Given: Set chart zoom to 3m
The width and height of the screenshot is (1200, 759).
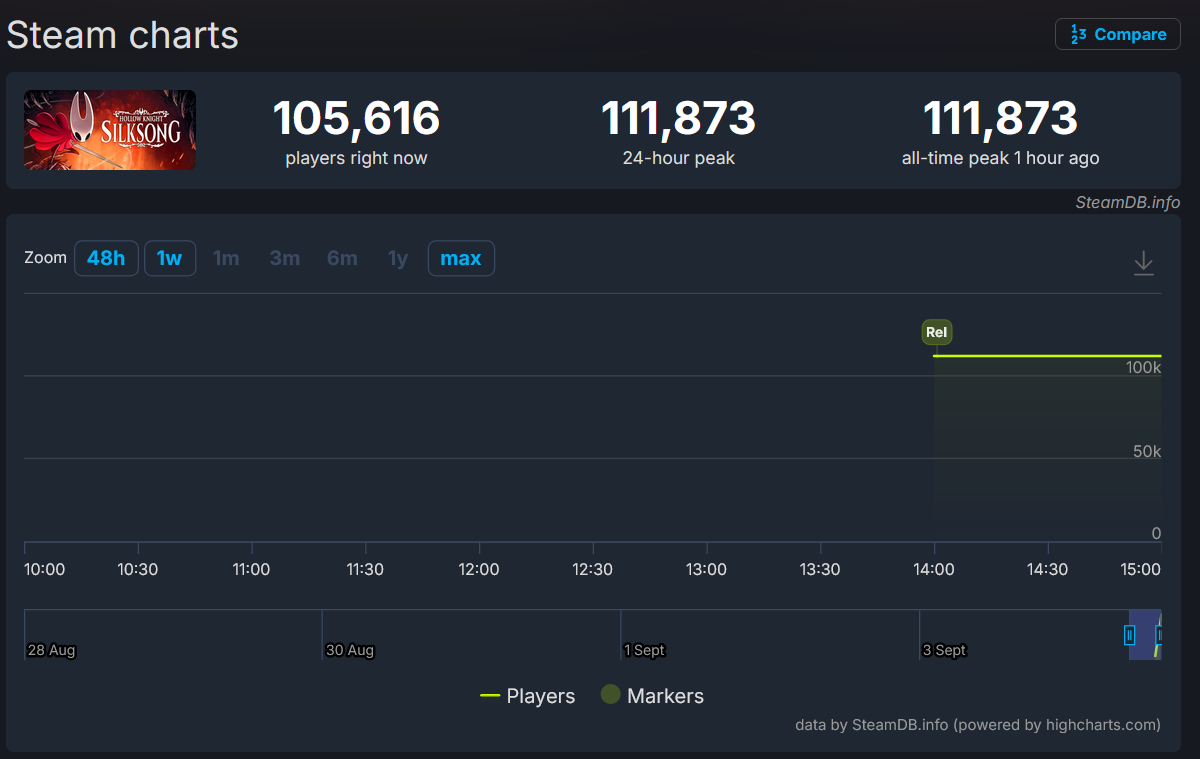Looking at the screenshot, I should [x=284, y=258].
